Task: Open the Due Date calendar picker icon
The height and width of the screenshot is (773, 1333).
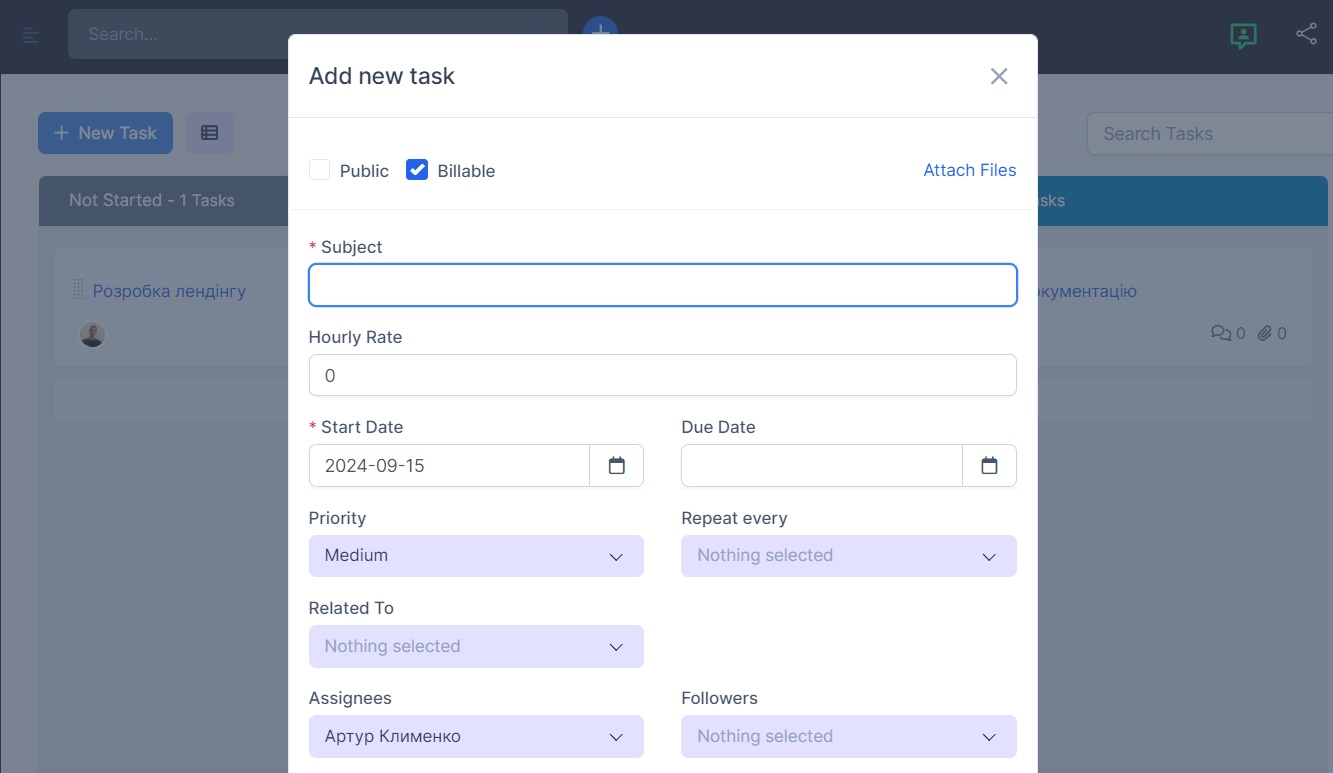Action: pos(989,466)
